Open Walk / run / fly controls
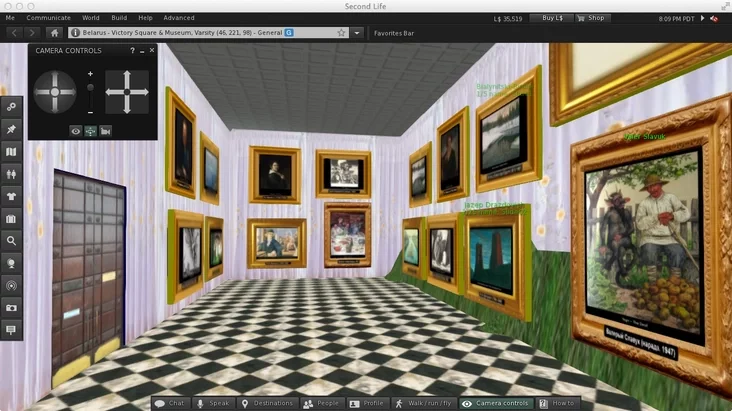This screenshot has height=411, width=732. click(424, 404)
